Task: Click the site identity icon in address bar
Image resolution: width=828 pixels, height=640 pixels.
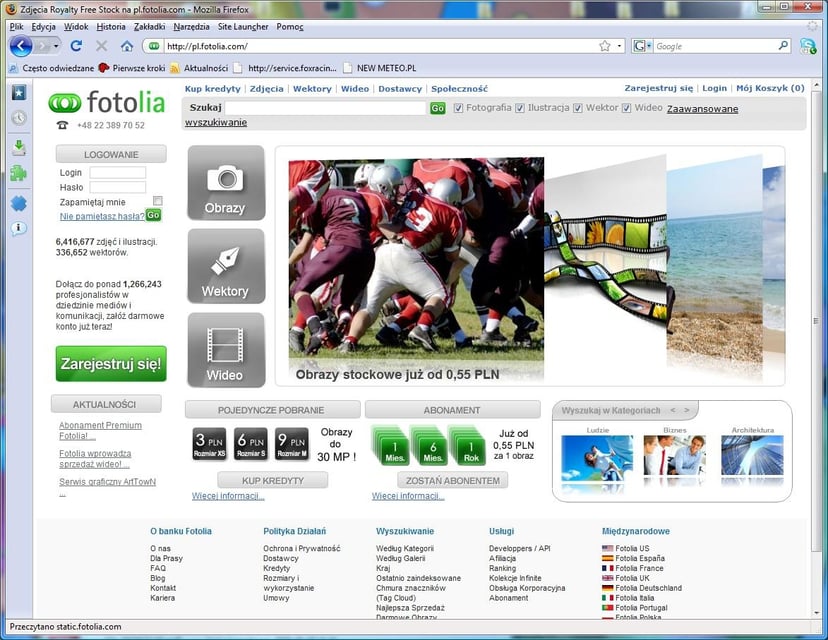Action: [x=154, y=46]
